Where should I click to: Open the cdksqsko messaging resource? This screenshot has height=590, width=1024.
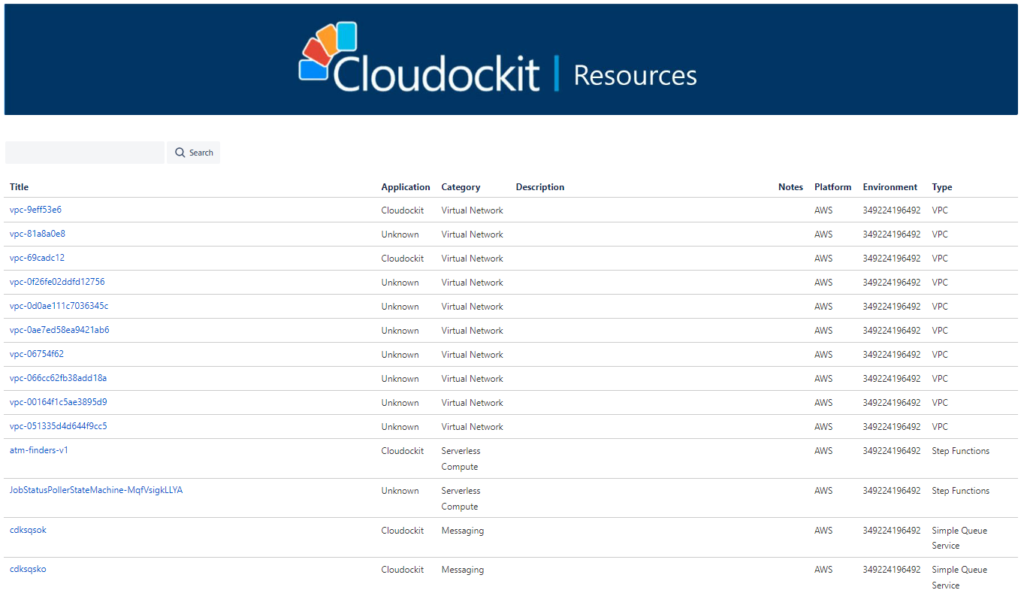[x=29, y=569]
